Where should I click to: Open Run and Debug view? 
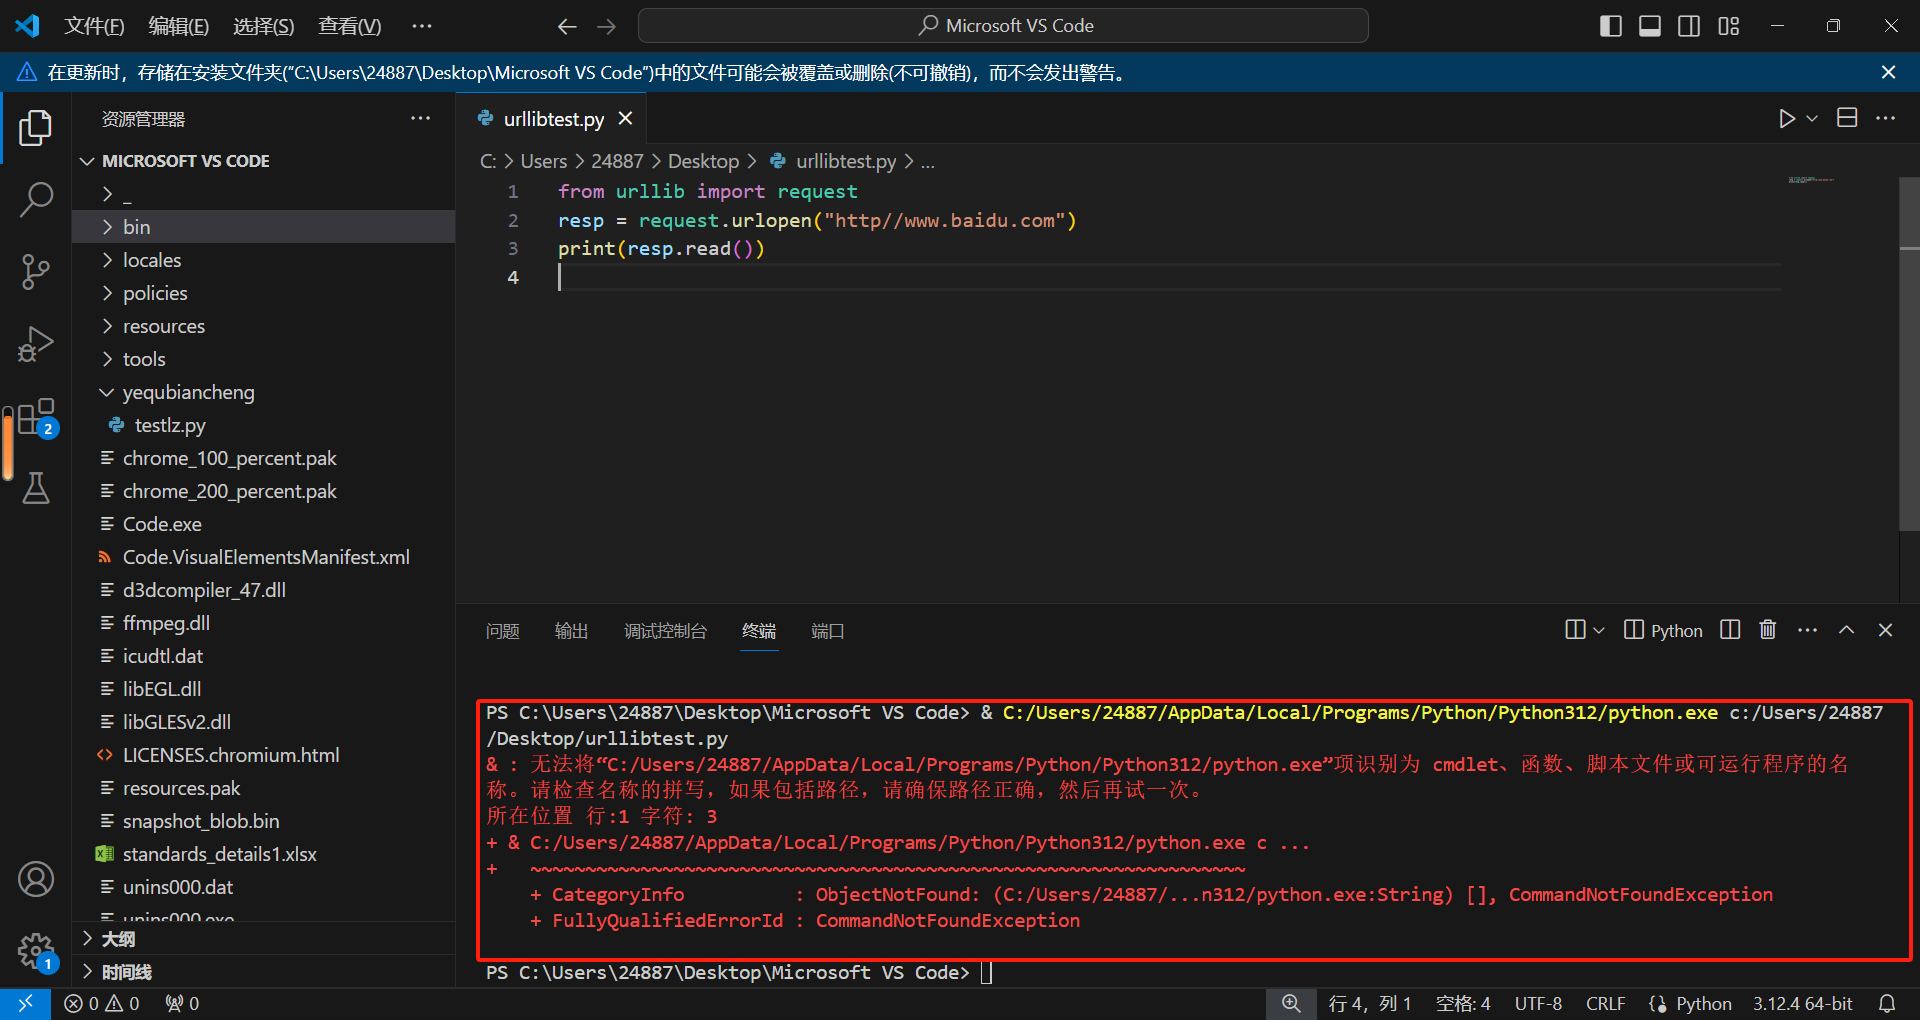tap(36, 344)
